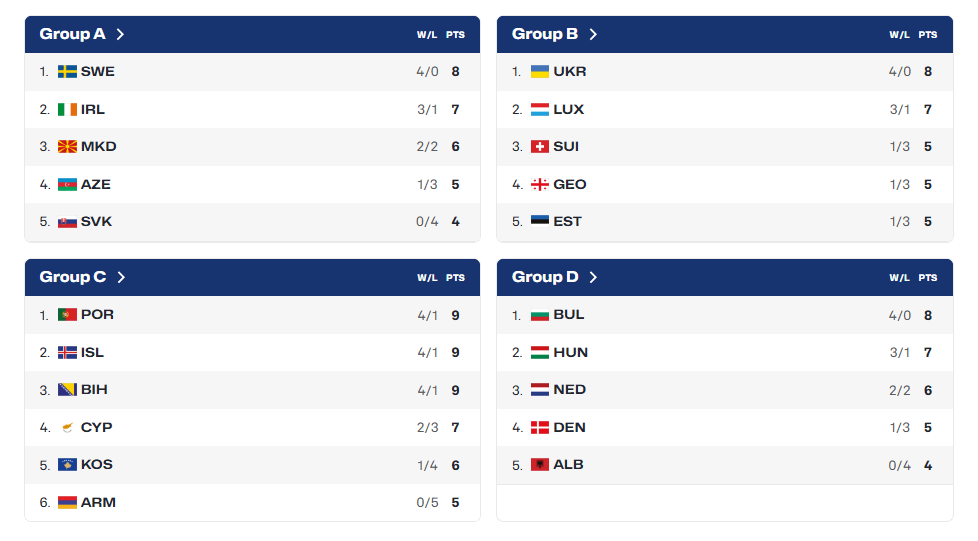This screenshot has height=541, width=978.
Task: Click the Ukraine flag icon in Group B
Action: (x=540, y=72)
